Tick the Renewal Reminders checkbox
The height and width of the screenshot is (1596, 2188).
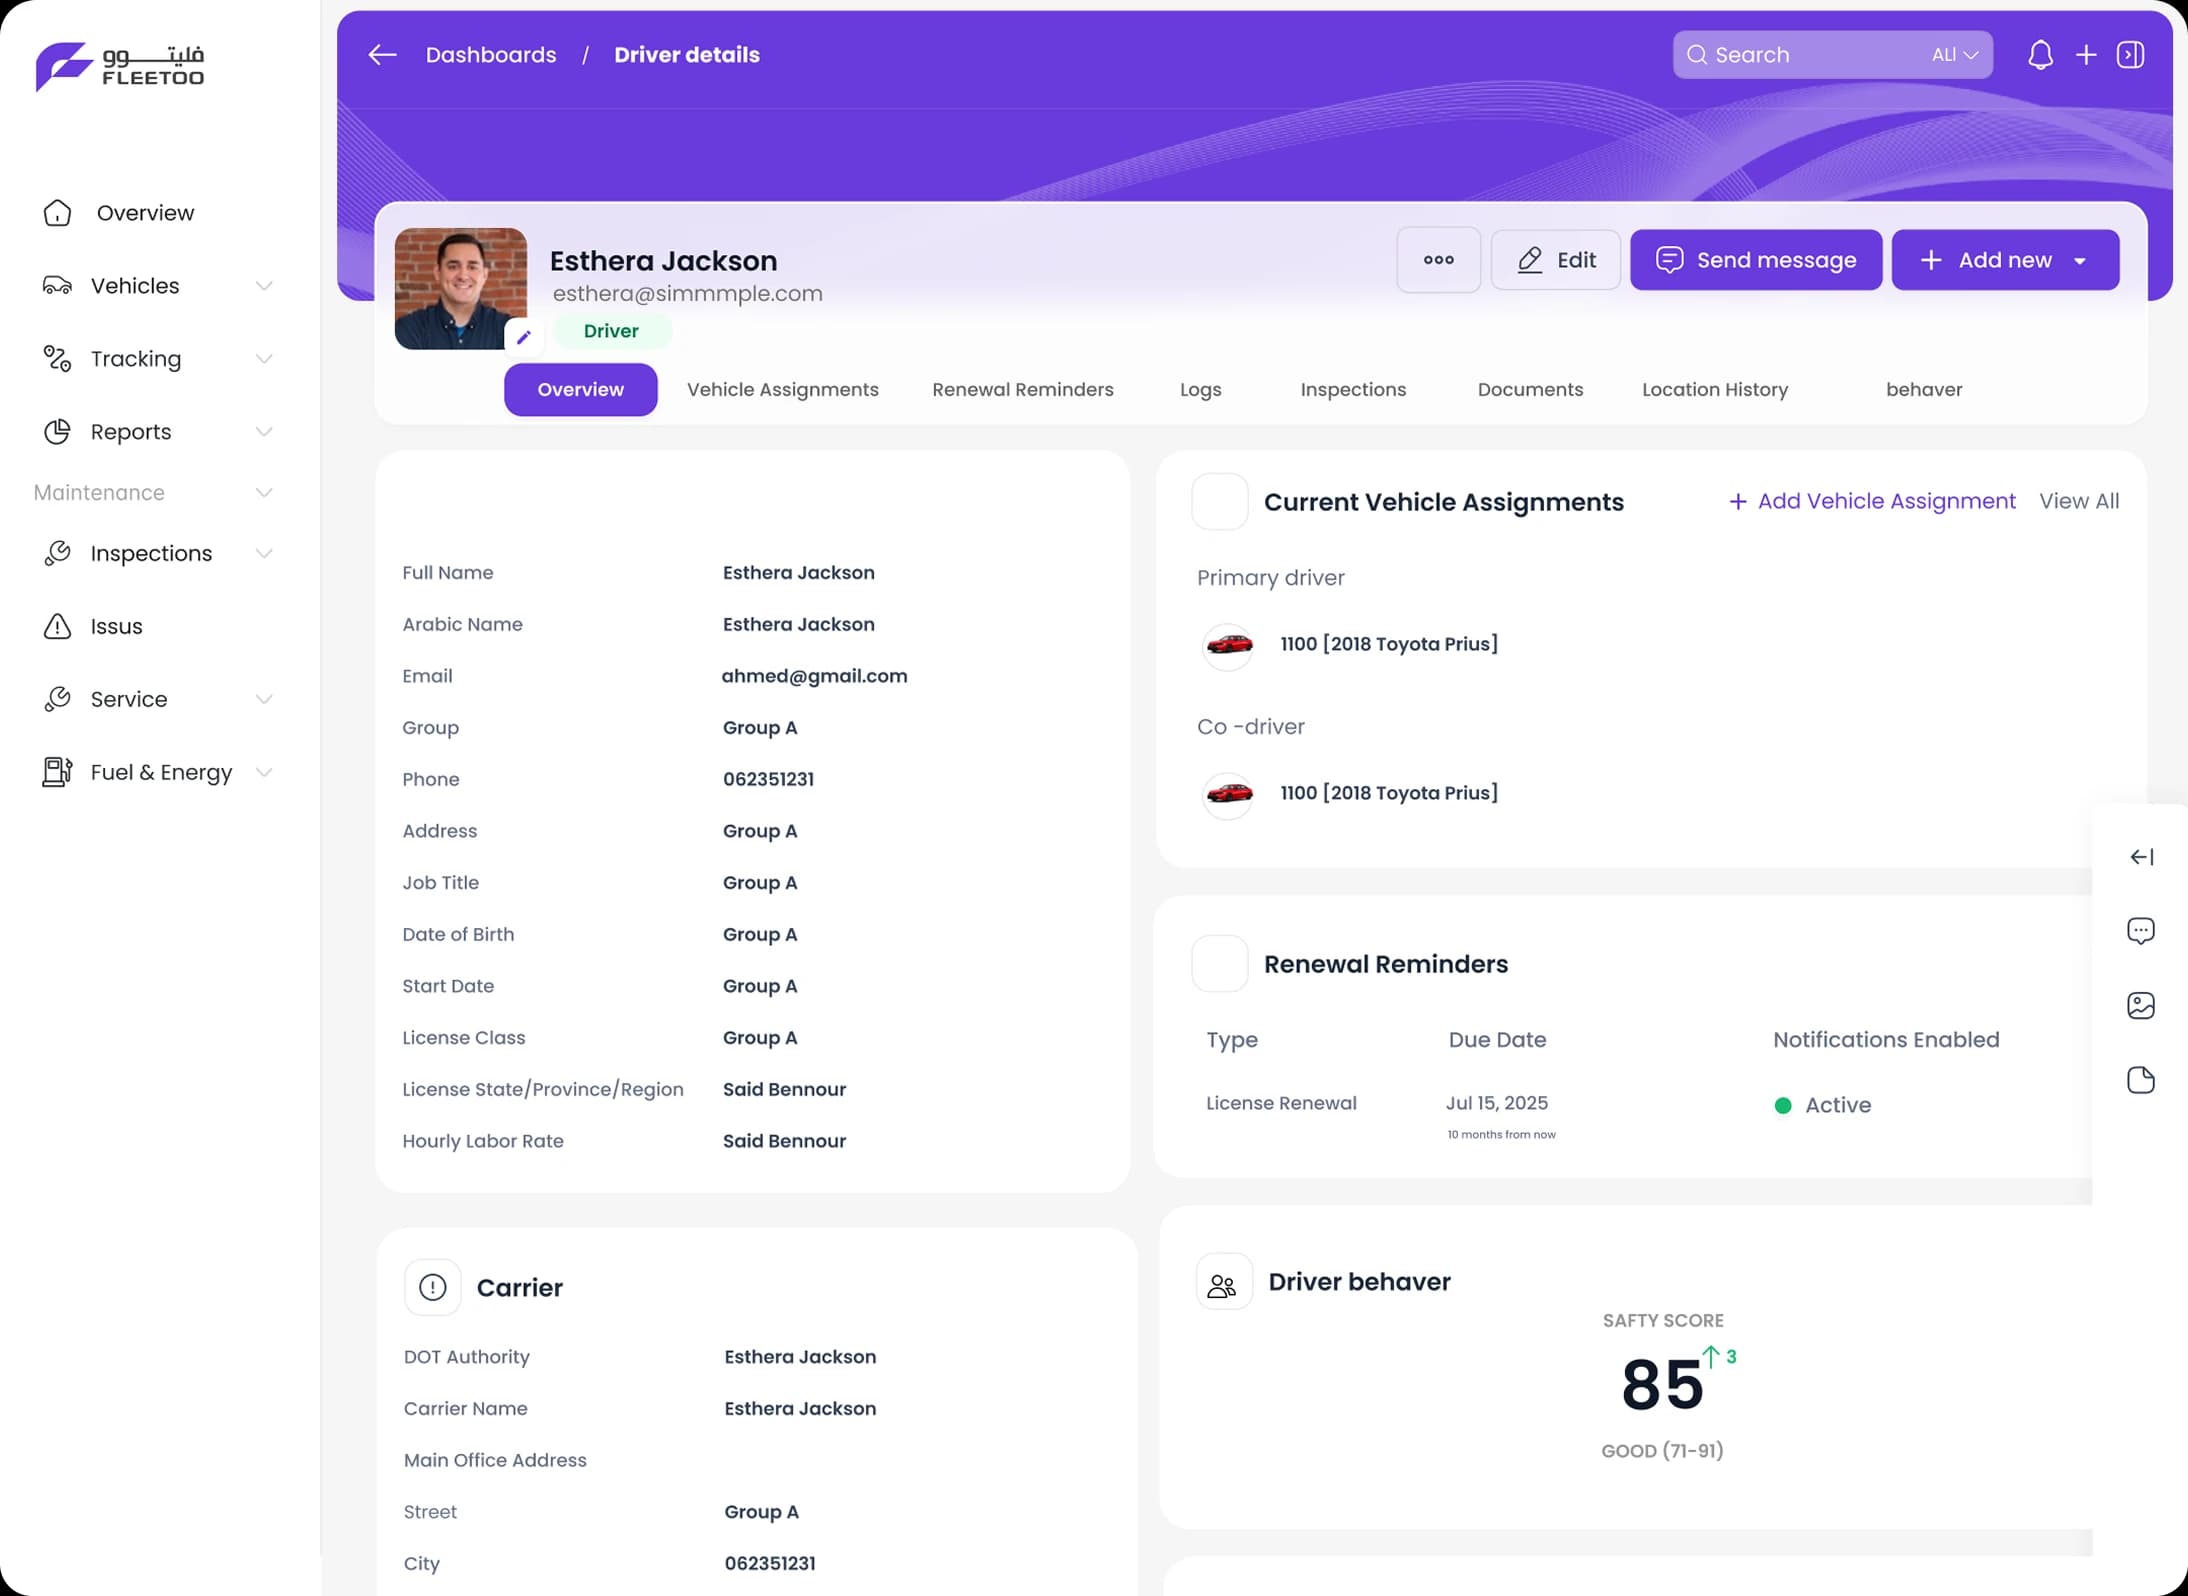(x=1219, y=963)
